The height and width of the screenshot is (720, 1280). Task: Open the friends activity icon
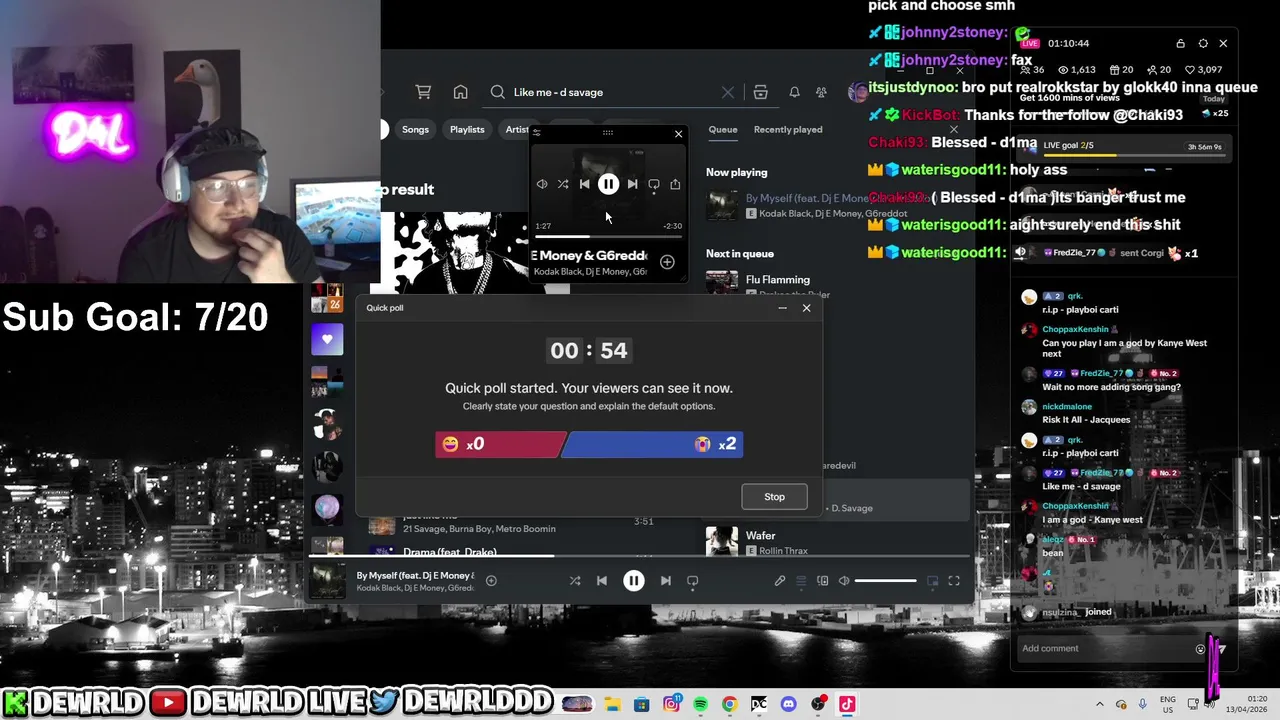pyautogui.click(x=821, y=92)
